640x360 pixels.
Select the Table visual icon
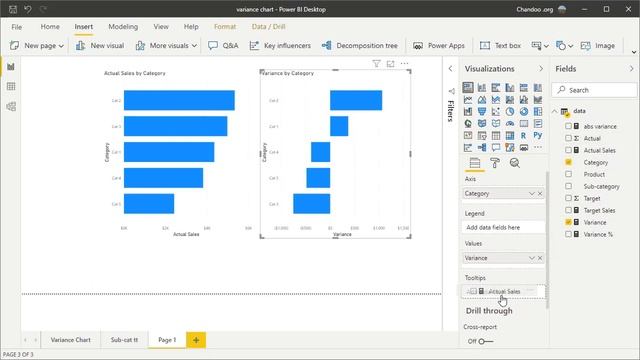[496, 136]
